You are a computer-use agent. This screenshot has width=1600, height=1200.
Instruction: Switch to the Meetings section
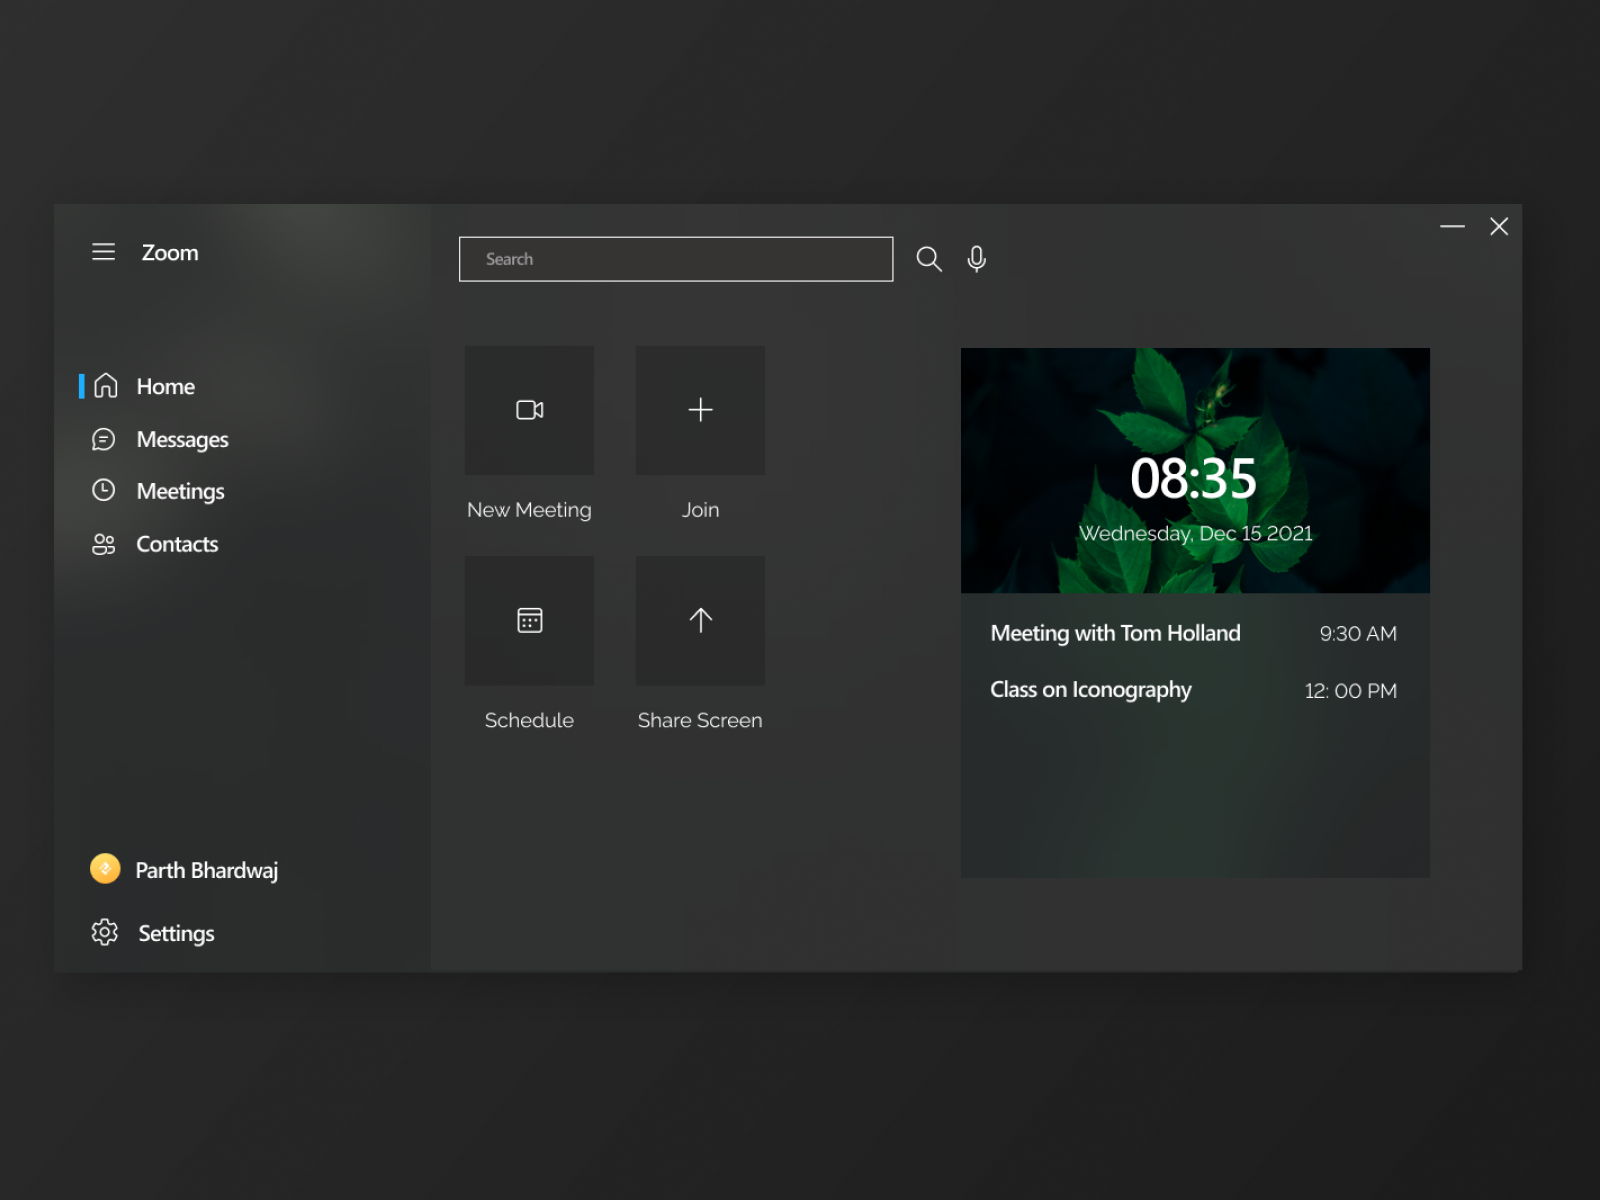click(180, 490)
